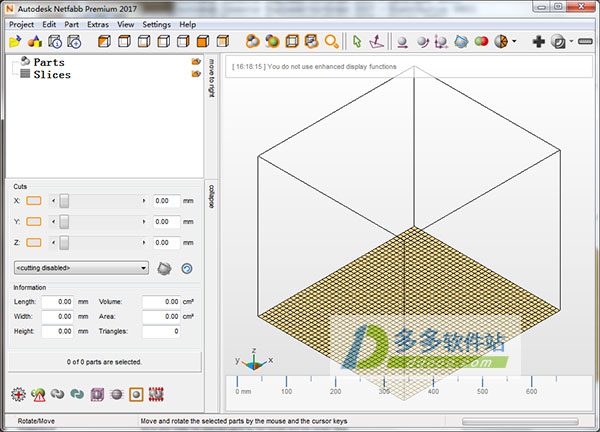Screen dimensions: 600x432
Task: Click the xyz axis orientation gizmo
Action: coord(254,360)
